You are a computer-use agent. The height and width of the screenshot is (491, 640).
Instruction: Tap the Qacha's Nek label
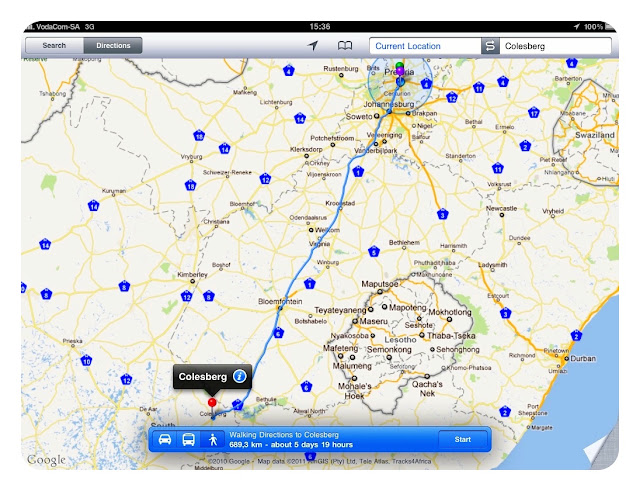point(427,389)
